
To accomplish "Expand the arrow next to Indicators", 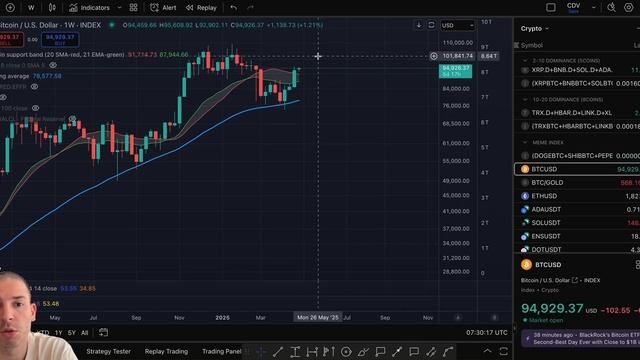I will 119,7.
